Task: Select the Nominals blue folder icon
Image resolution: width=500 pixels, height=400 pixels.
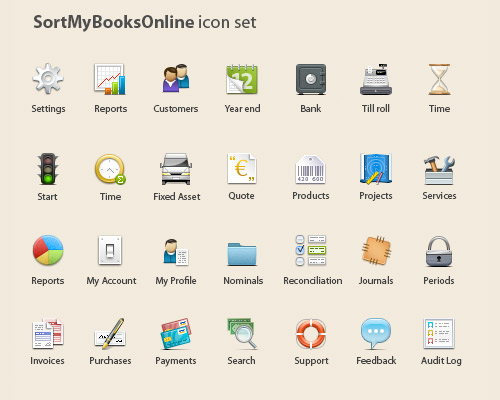Action: coord(242,254)
